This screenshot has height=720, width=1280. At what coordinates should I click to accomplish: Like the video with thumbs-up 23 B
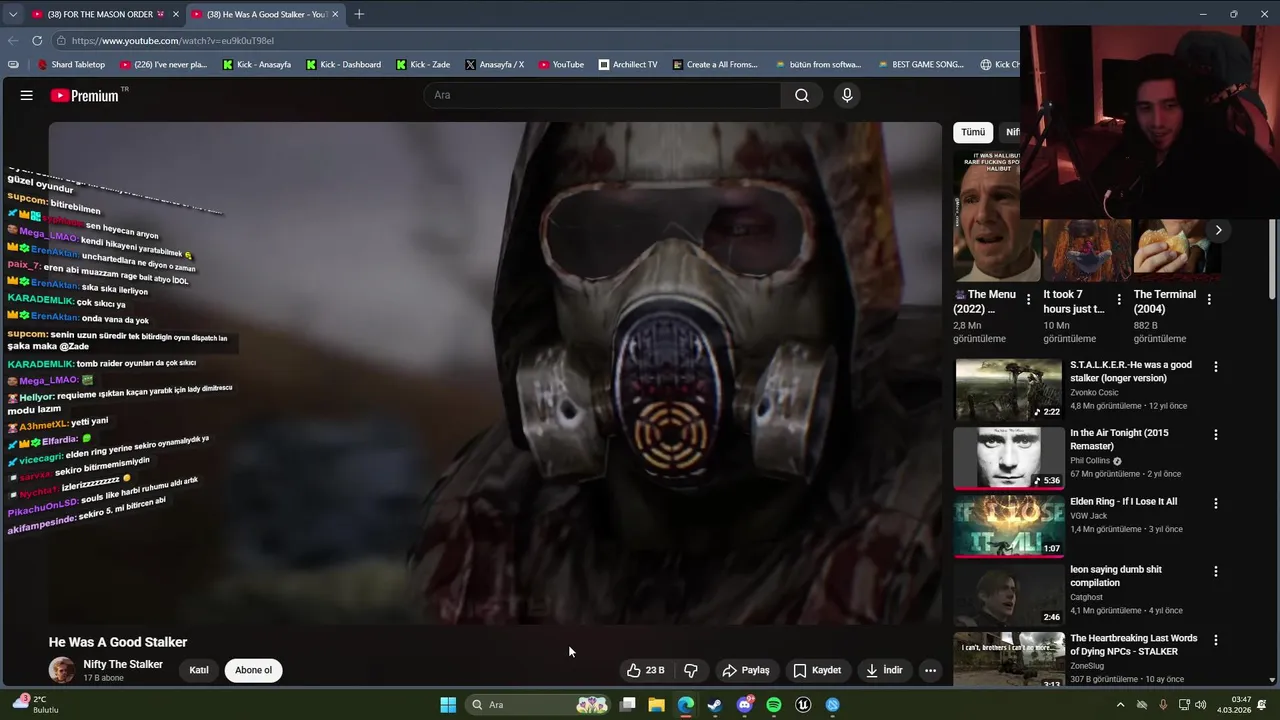tap(645, 670)
